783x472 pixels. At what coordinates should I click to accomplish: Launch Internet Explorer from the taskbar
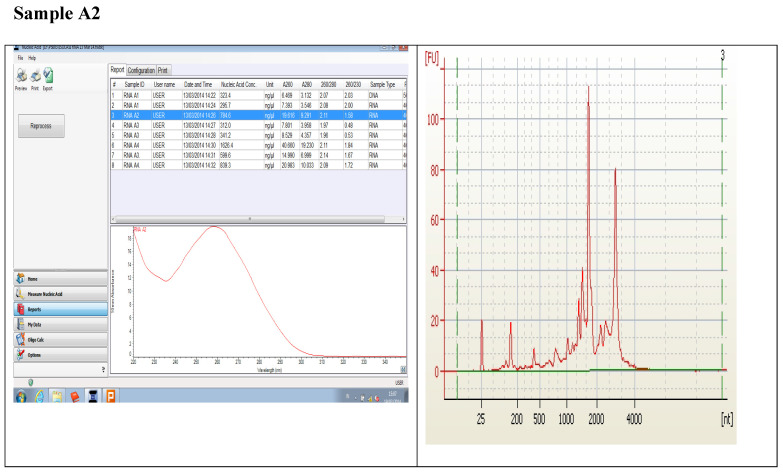click(39, 397)
